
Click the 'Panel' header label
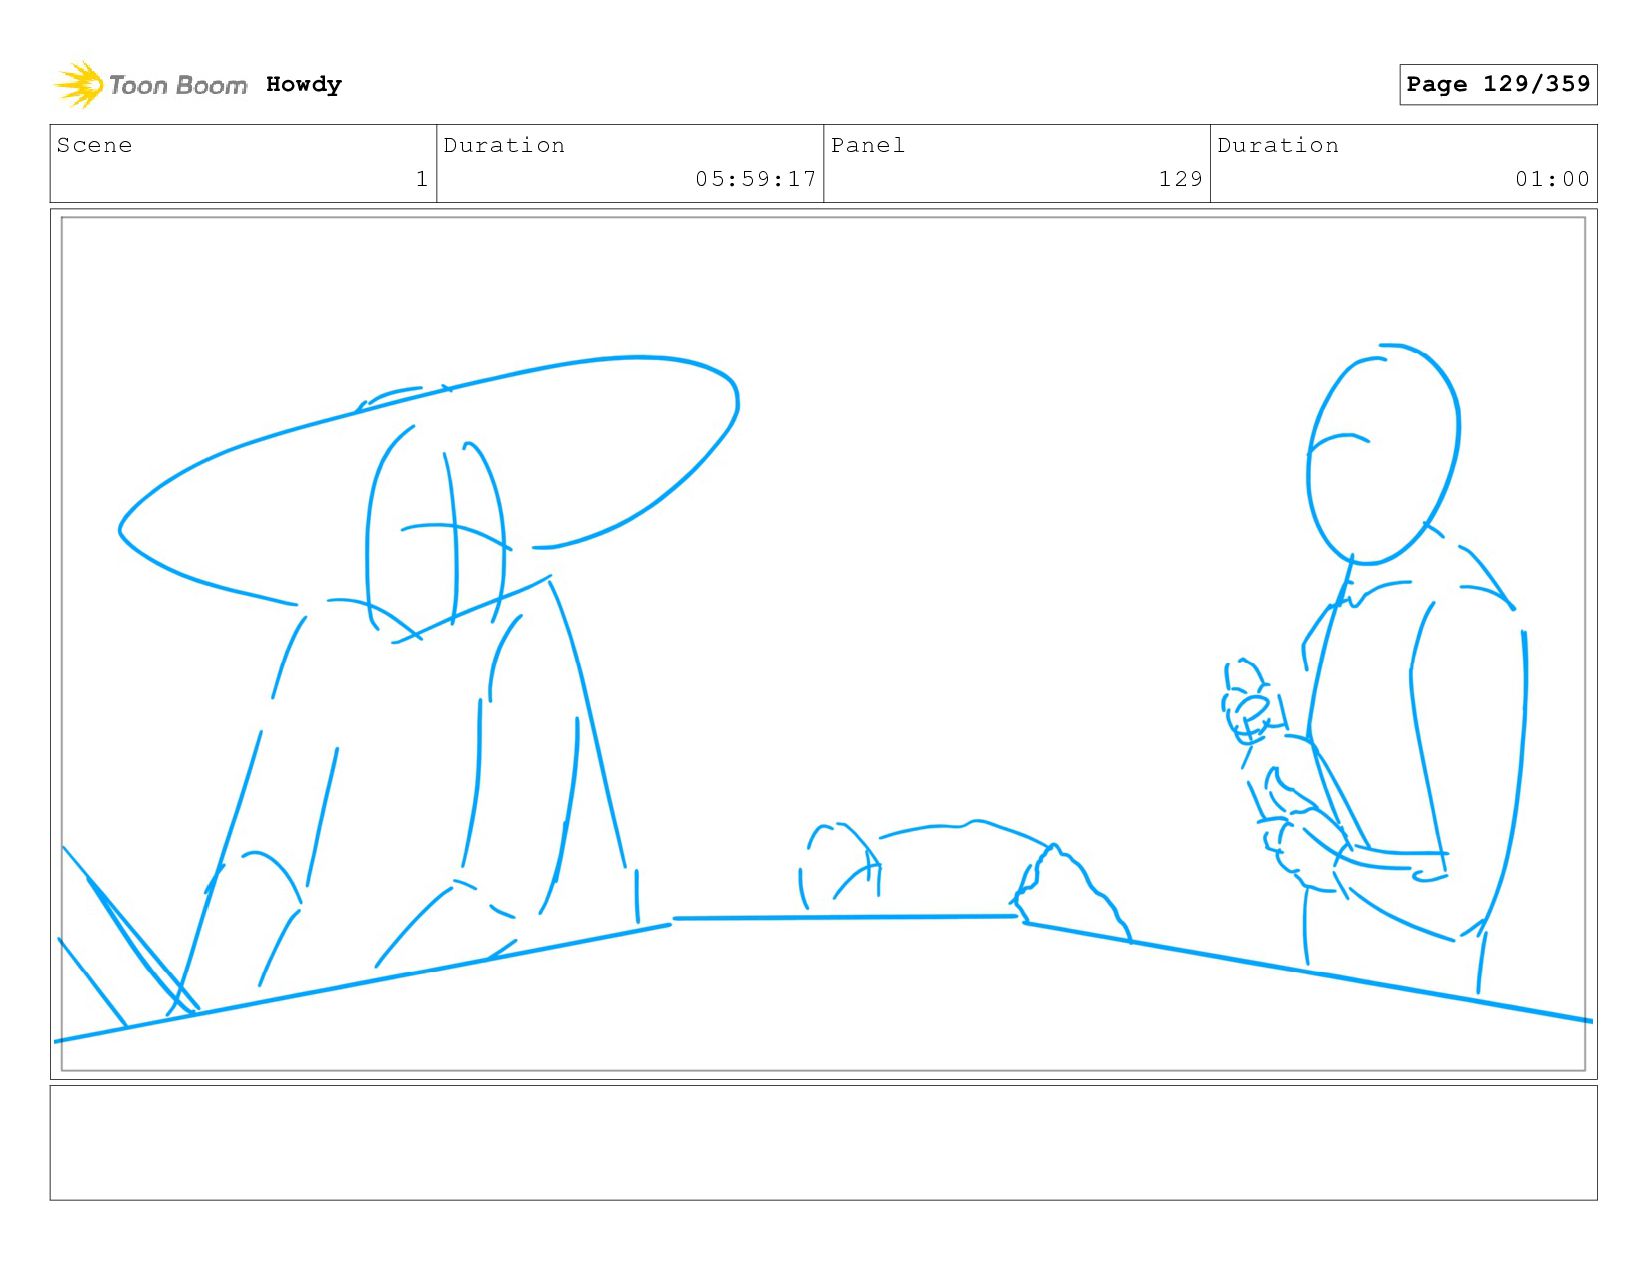pyautogui.click(x=868, y=145)
